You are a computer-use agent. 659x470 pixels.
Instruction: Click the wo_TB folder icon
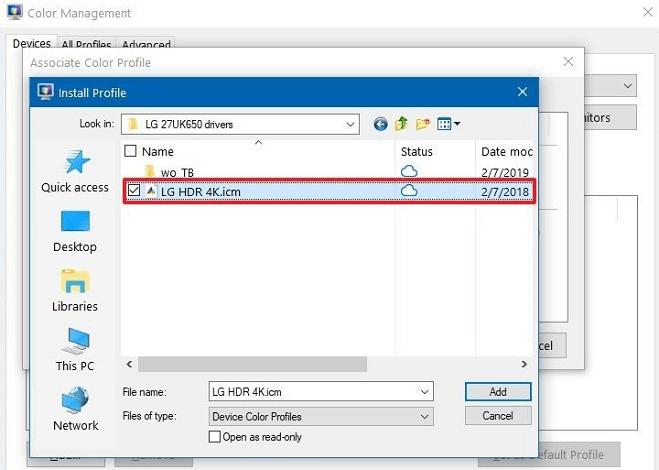click(x=150, y=172)
